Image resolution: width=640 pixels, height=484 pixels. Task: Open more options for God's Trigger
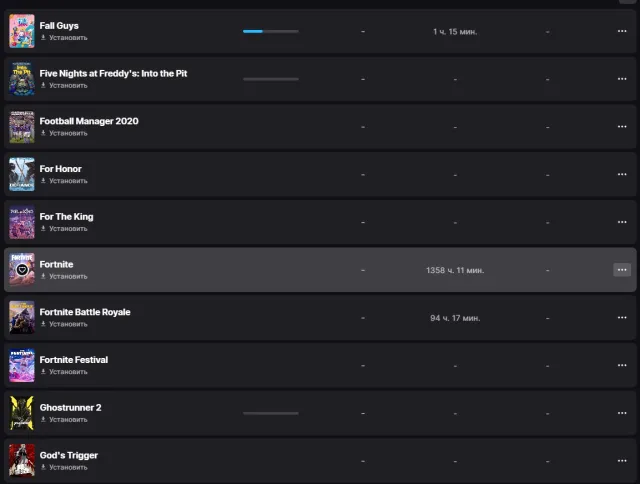click(x=622, y=461)
